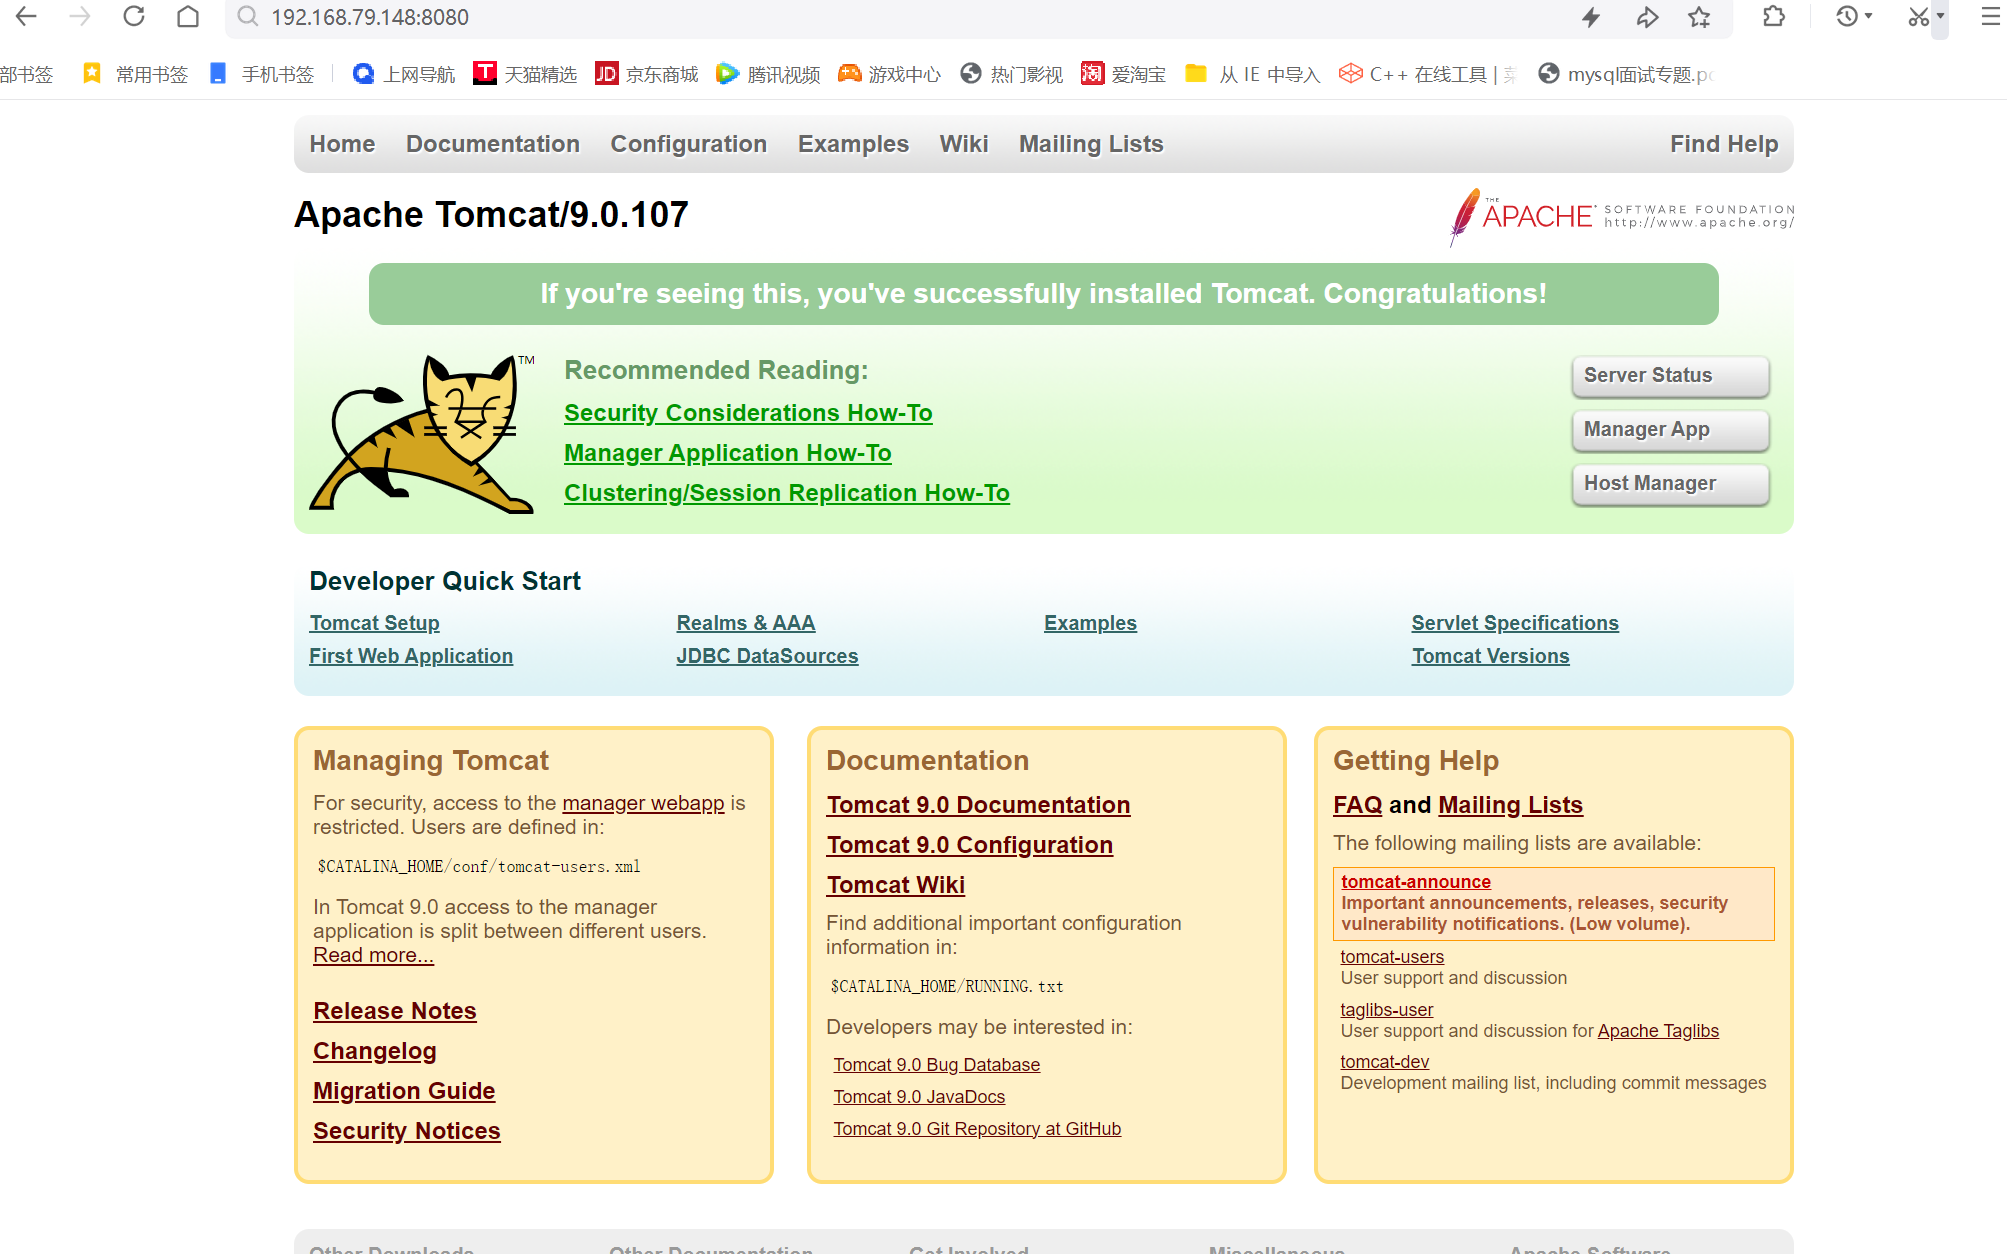Screen dimensions: 2007x1254
Task: Bookmark this page with the star icon
Action: 1699,17
